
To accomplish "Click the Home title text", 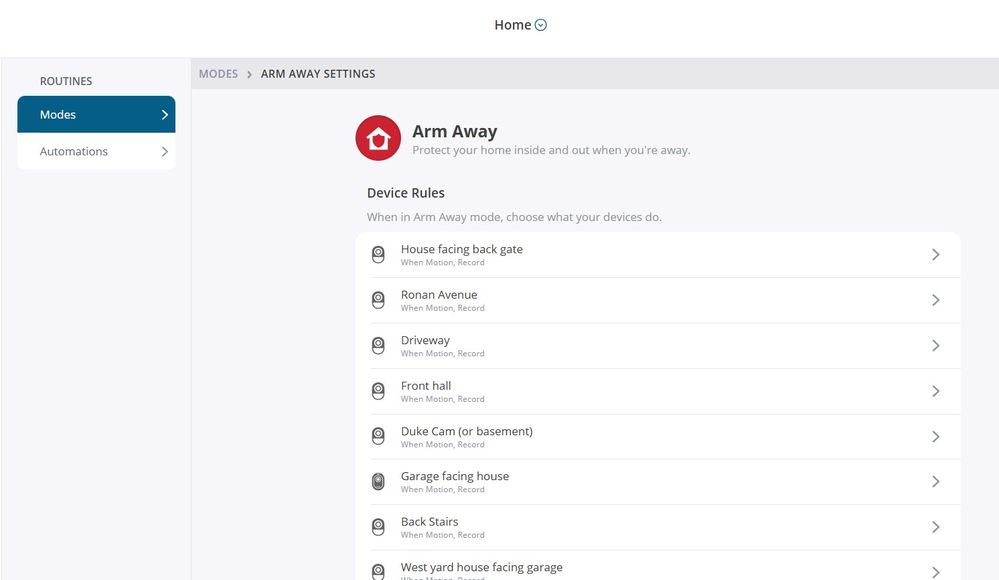I will (512, 25).
